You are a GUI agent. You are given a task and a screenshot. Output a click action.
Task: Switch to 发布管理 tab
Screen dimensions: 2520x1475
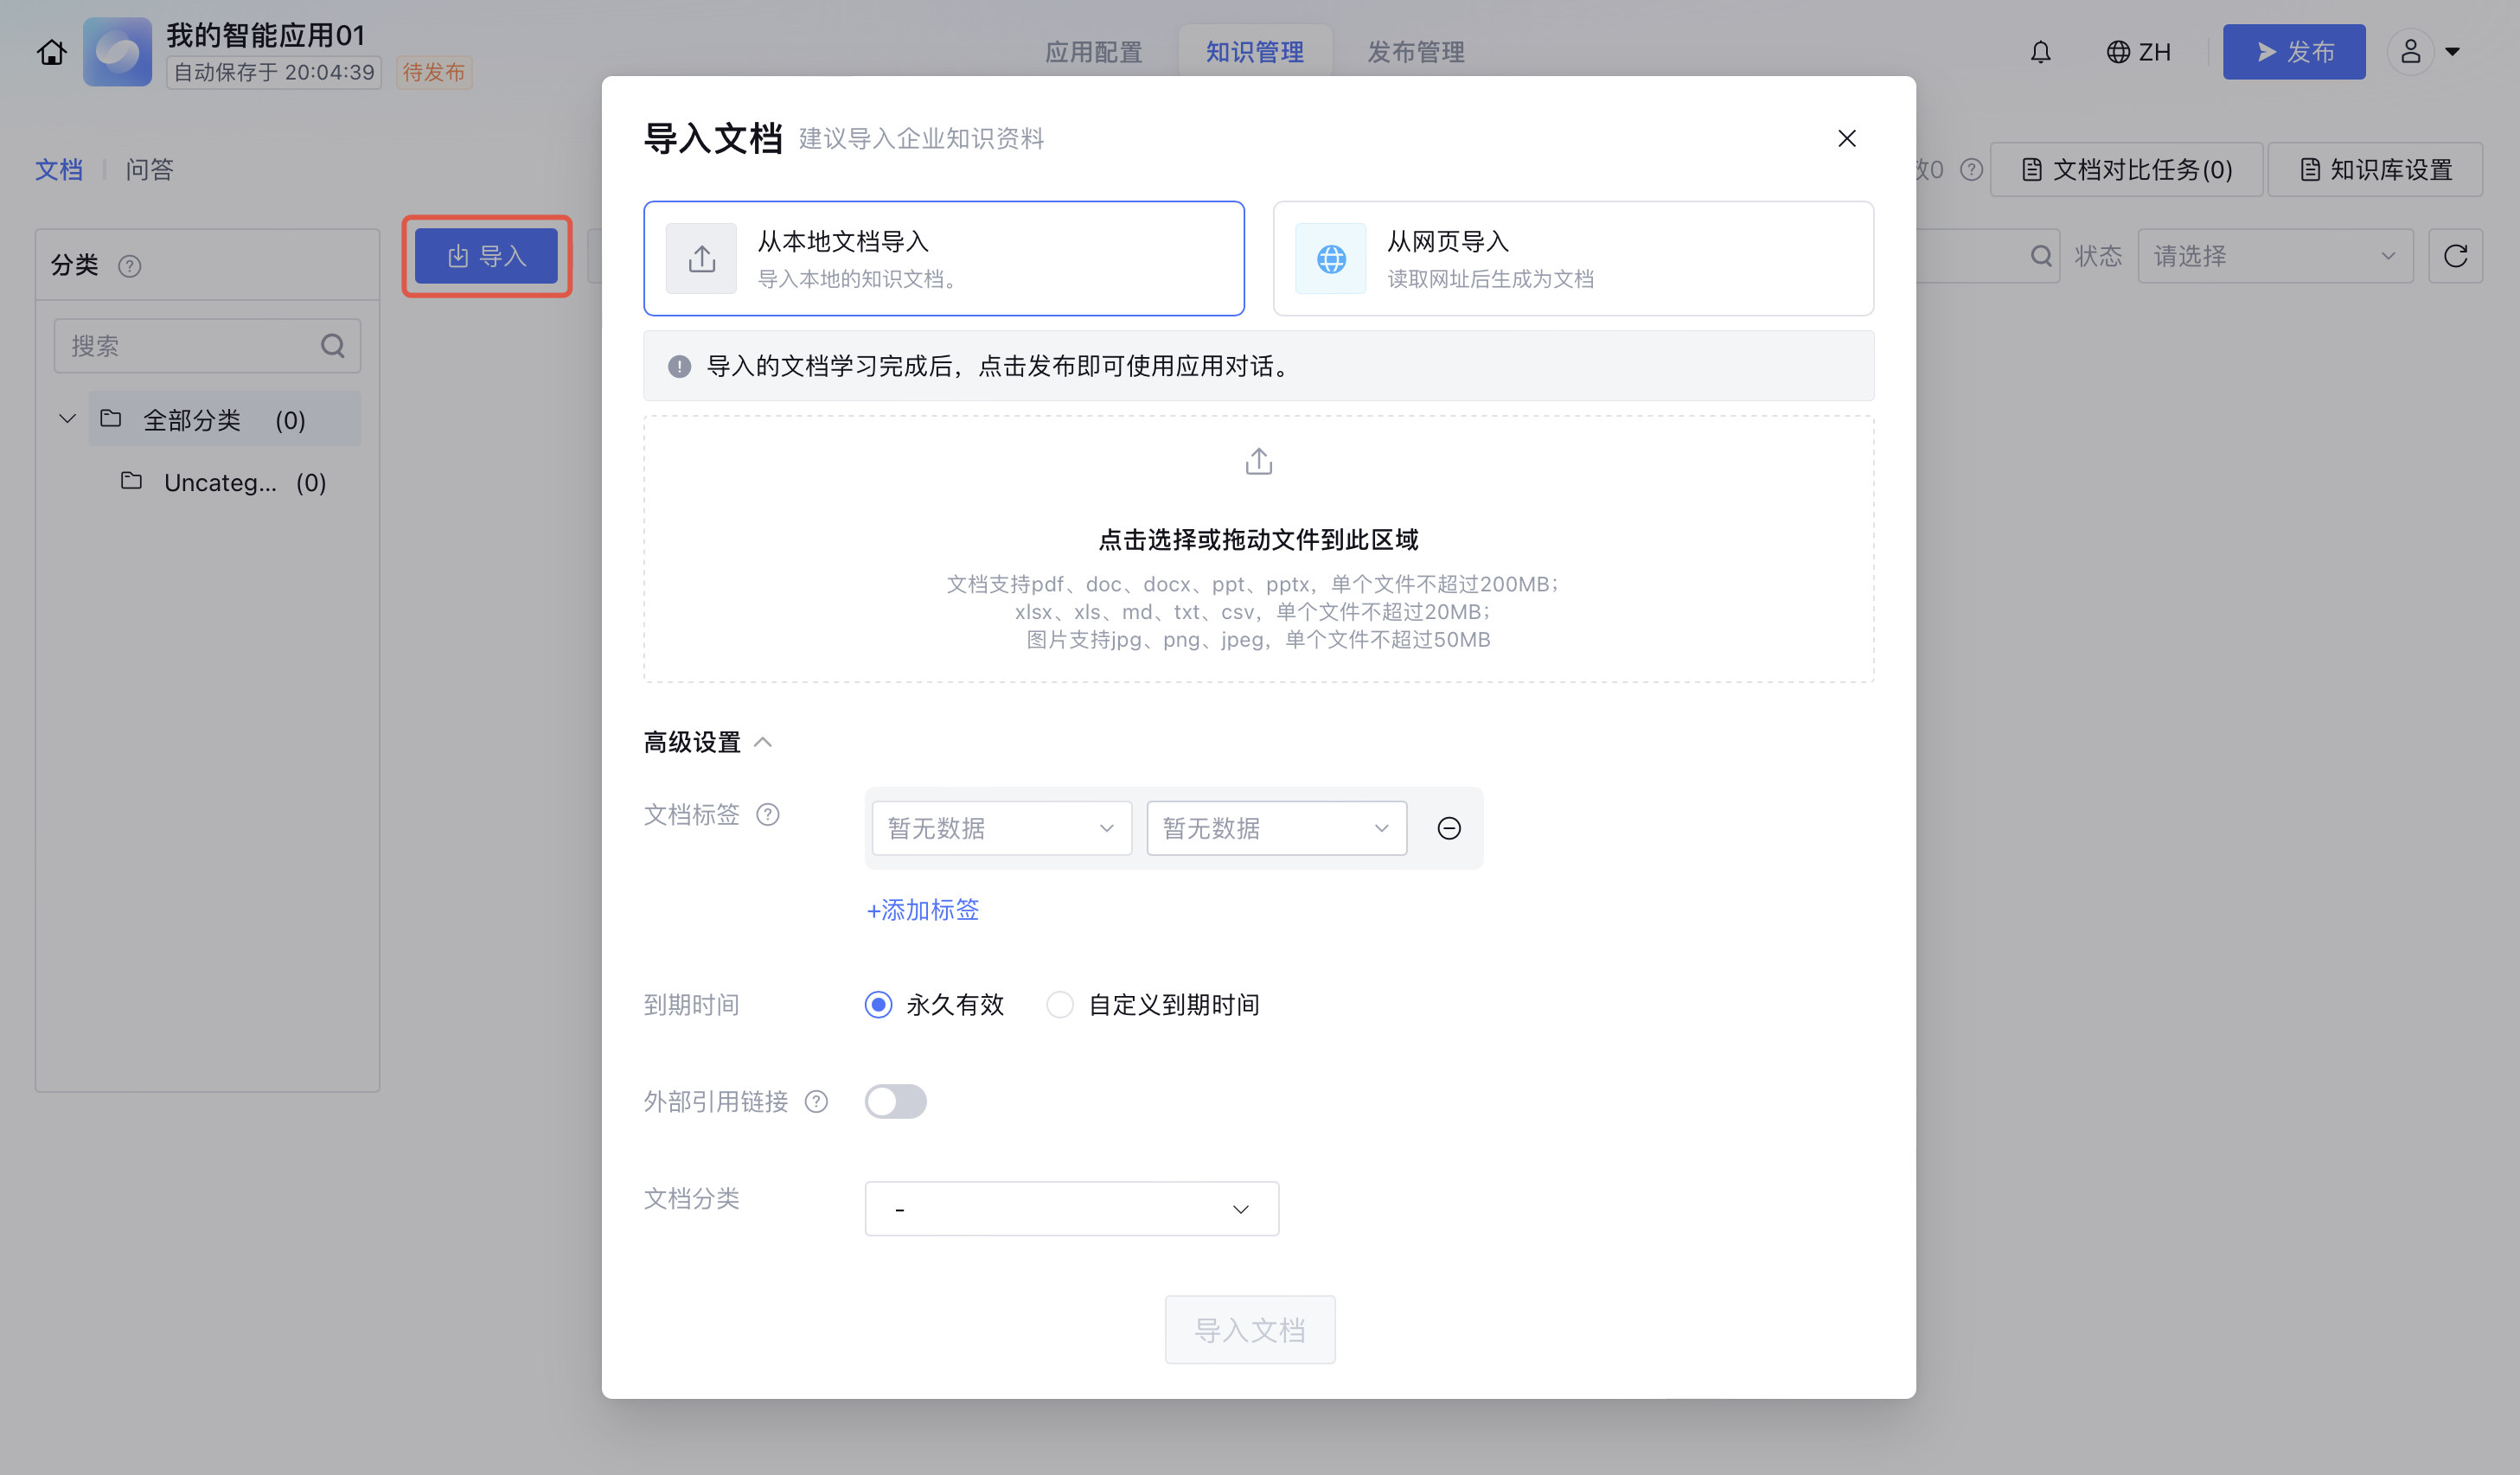[1415, 52]
